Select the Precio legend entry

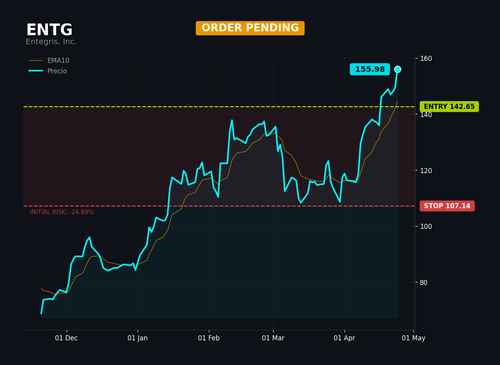48,71
